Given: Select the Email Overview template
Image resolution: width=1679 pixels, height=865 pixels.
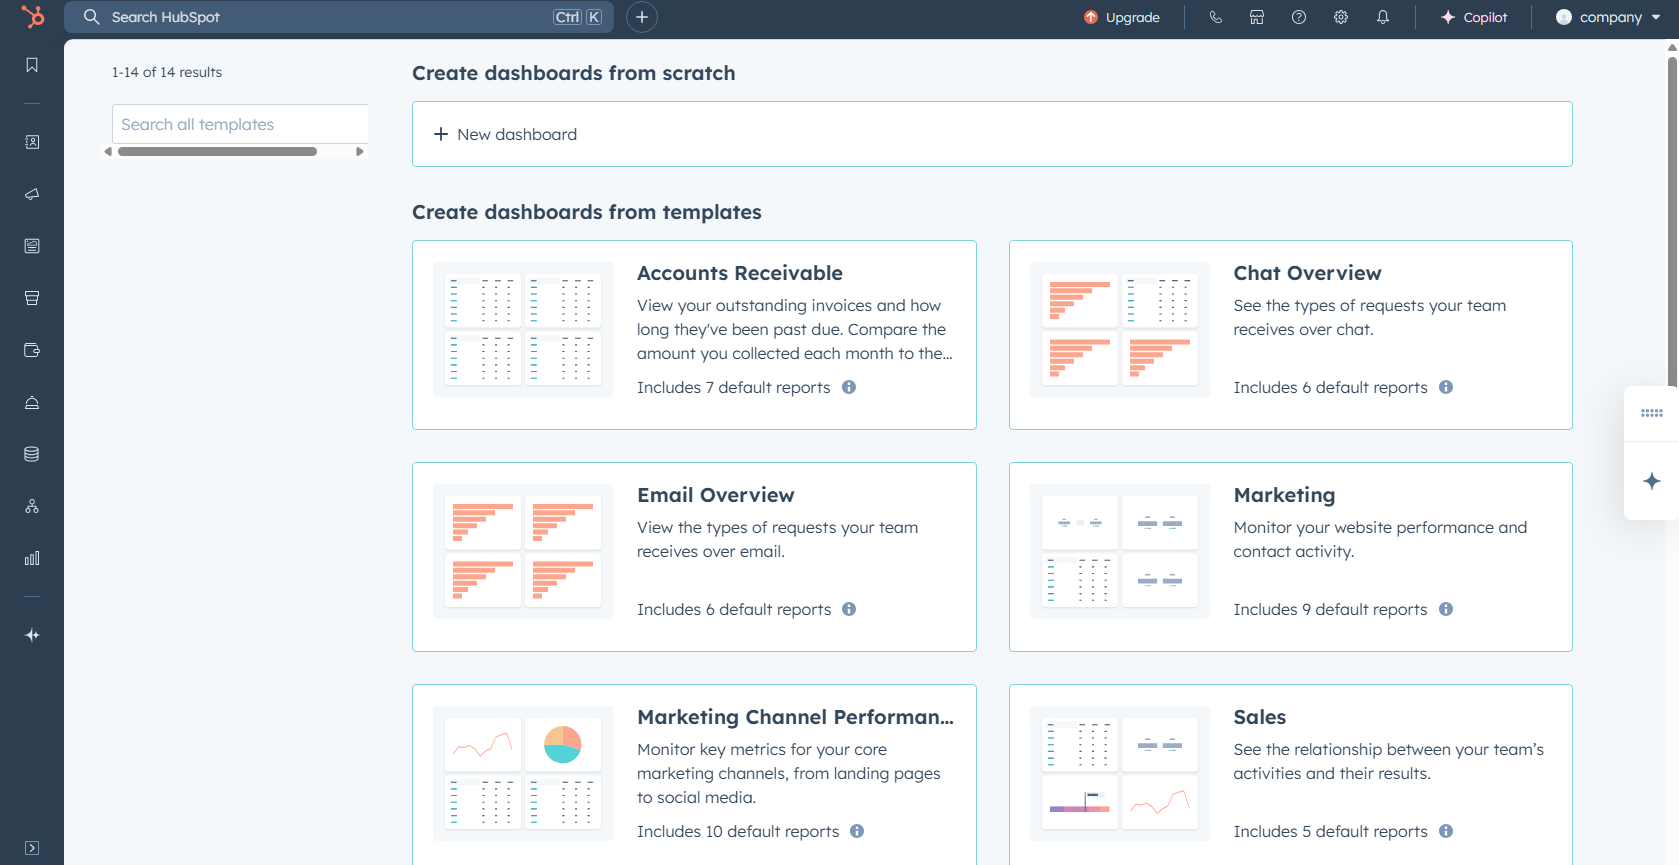Looking at the screenshot, I should coord(694,557).
